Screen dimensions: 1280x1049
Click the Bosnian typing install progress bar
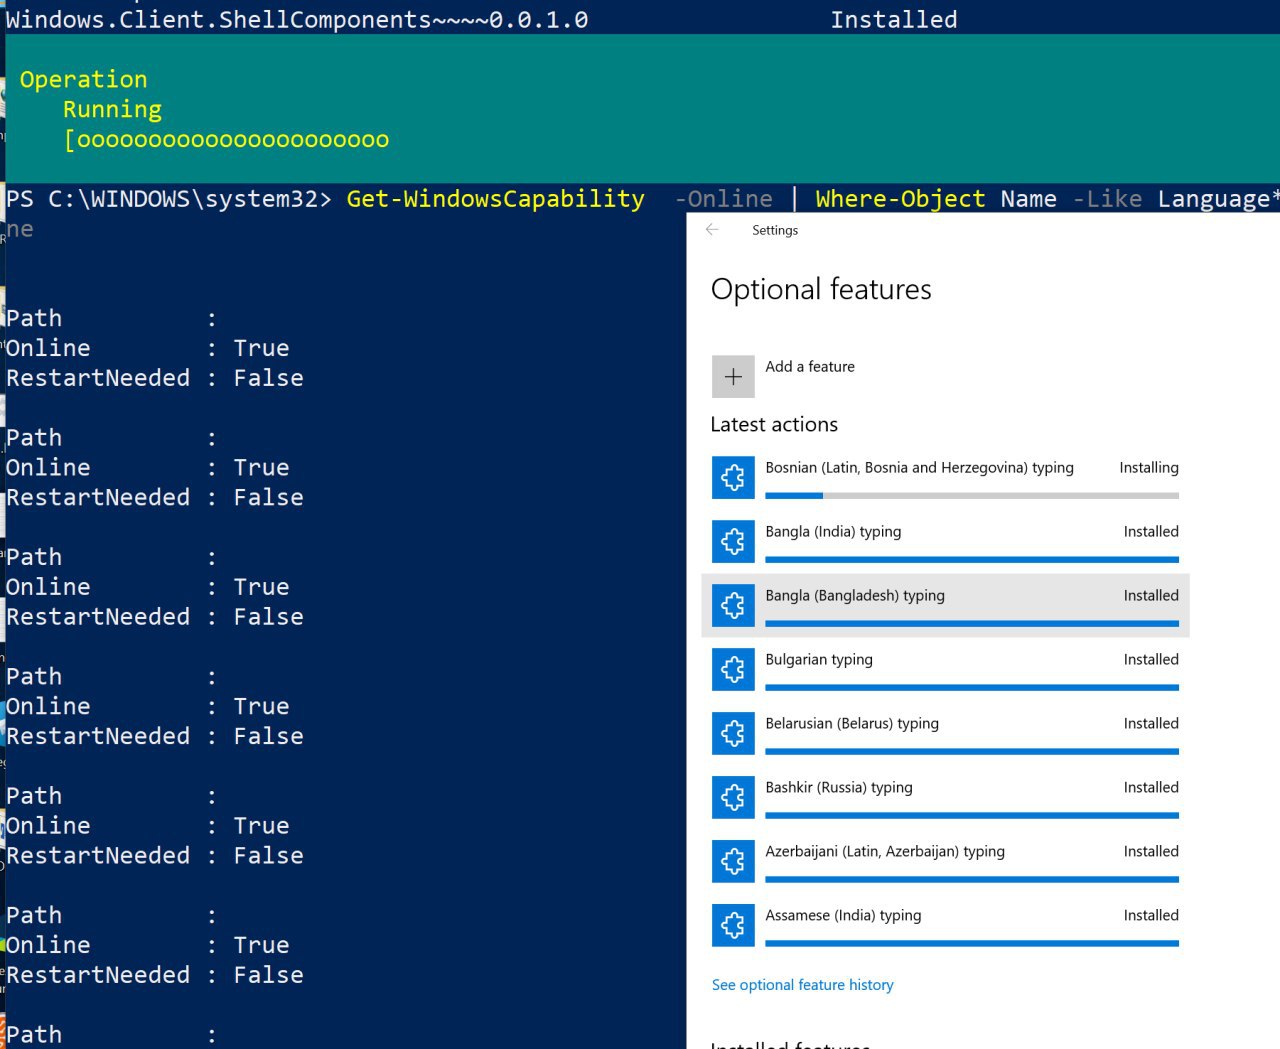(x=972, y=495)
